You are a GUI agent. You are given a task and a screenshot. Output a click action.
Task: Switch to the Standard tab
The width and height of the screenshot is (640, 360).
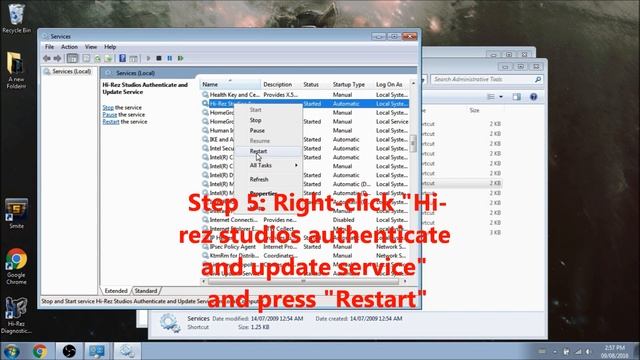coord(146,291)
